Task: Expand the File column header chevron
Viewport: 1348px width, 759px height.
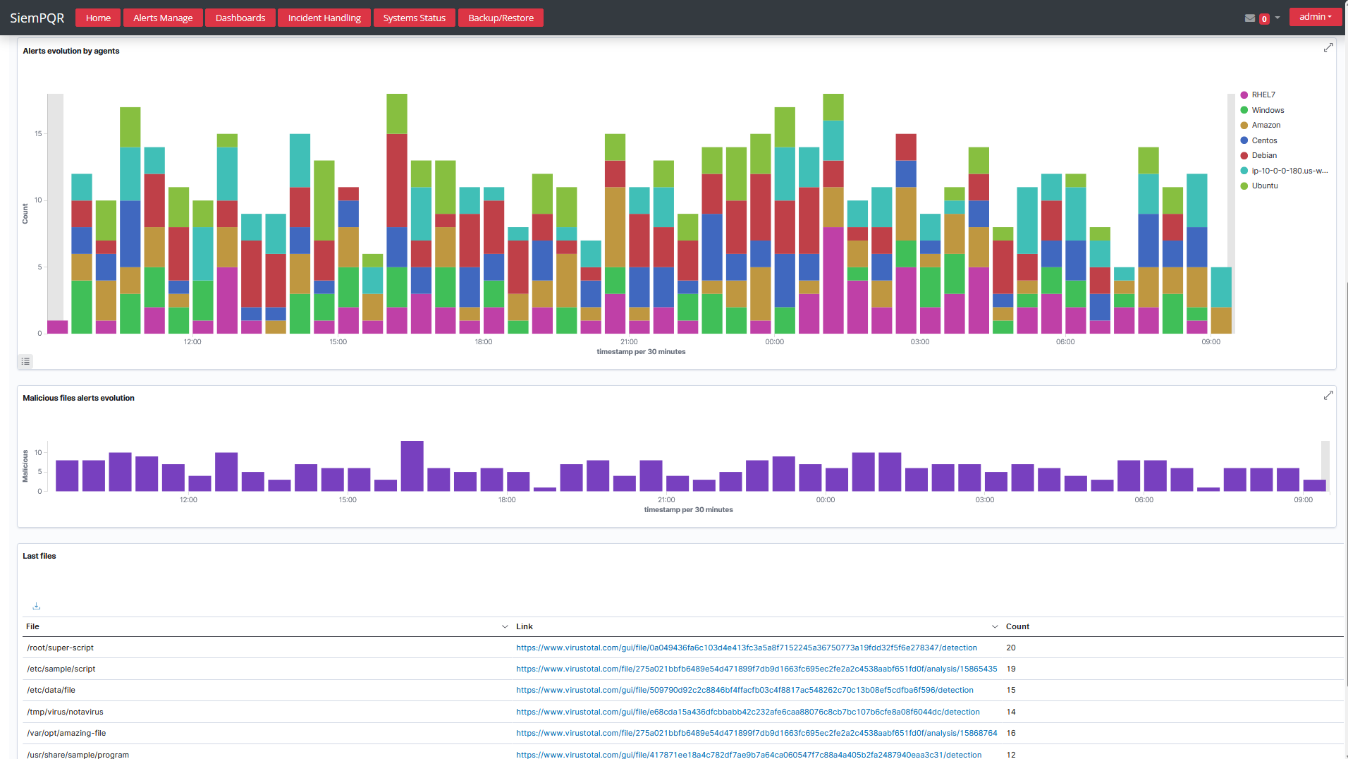Action: pos(504,627)
